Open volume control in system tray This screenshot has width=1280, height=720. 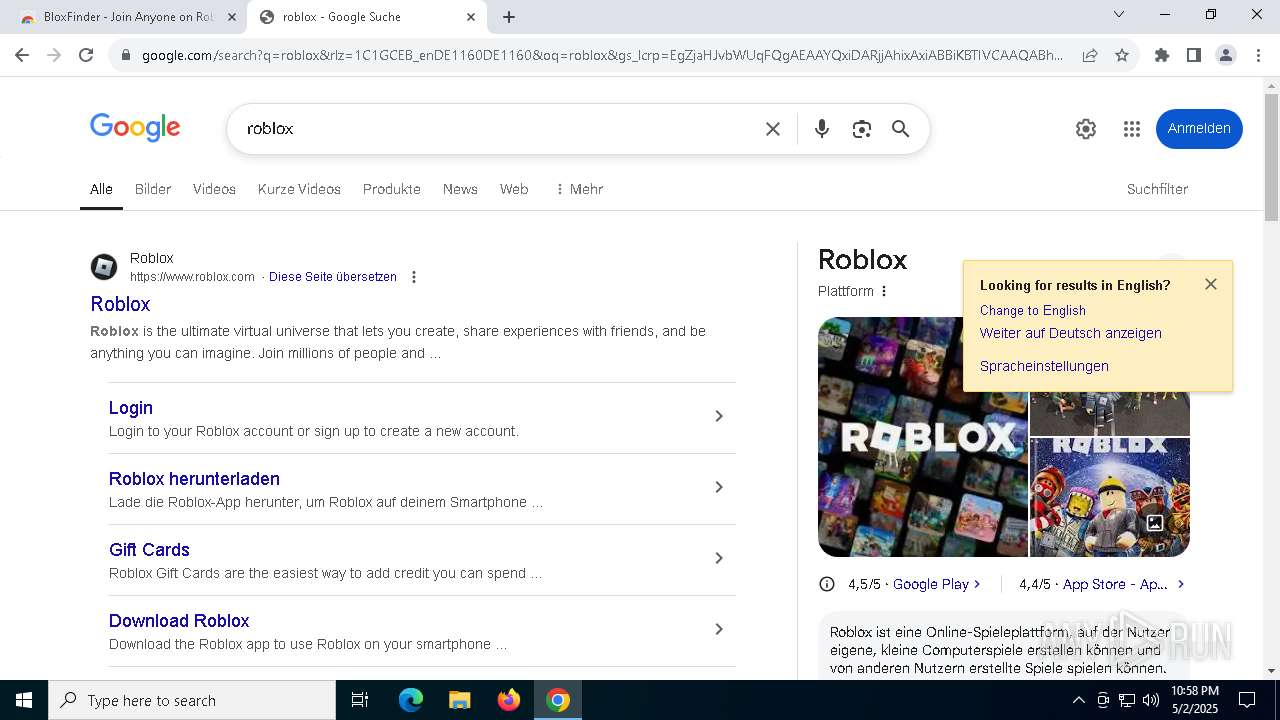point(1151,700)
